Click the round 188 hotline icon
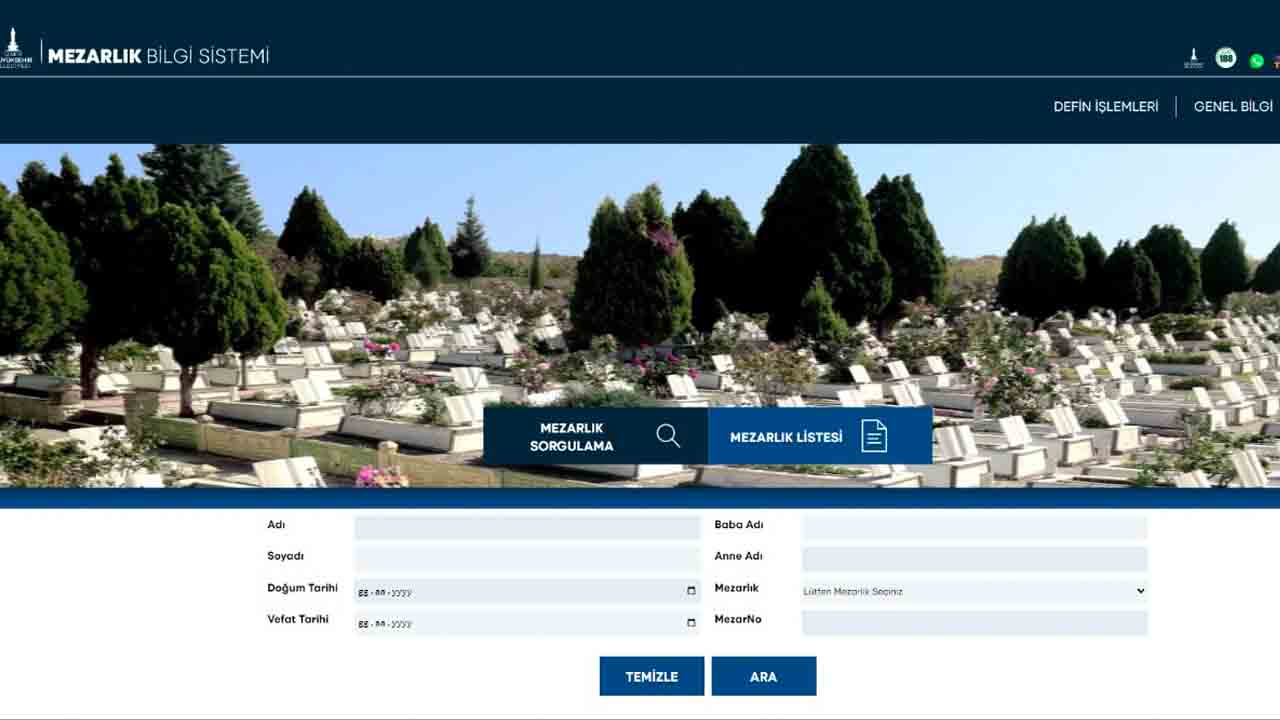 click(x=1225, y=58)
